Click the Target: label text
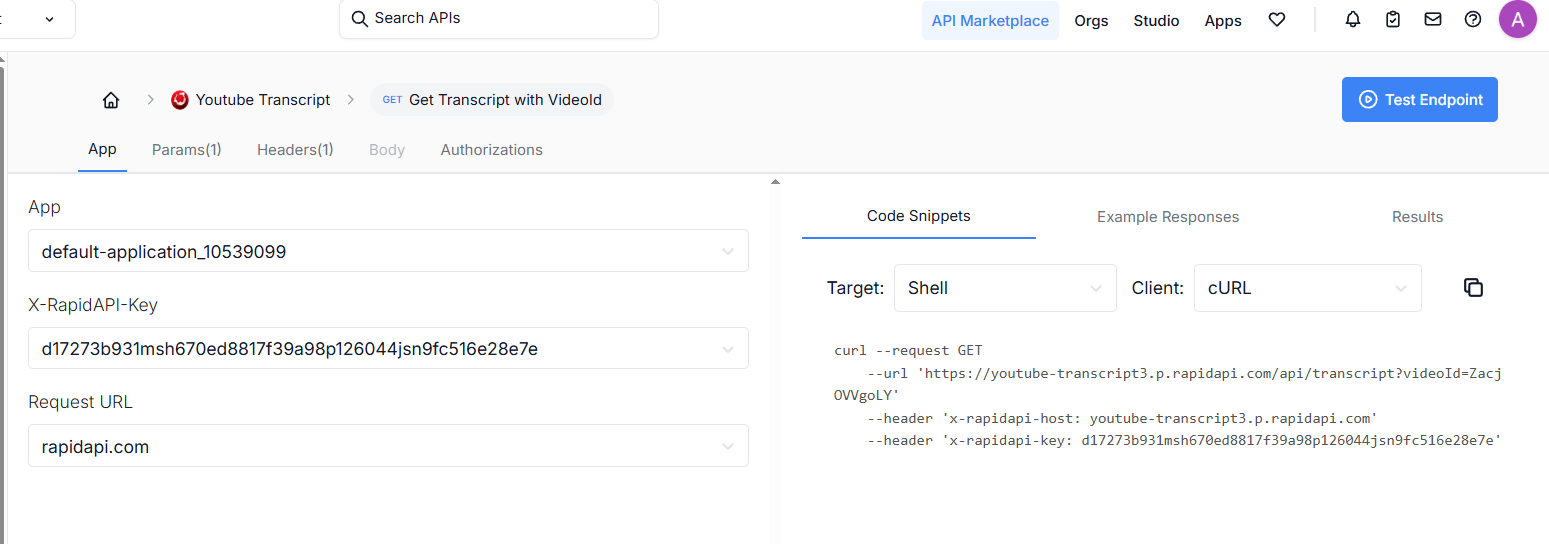1549x544 pixels. click(x=855, y=288)
